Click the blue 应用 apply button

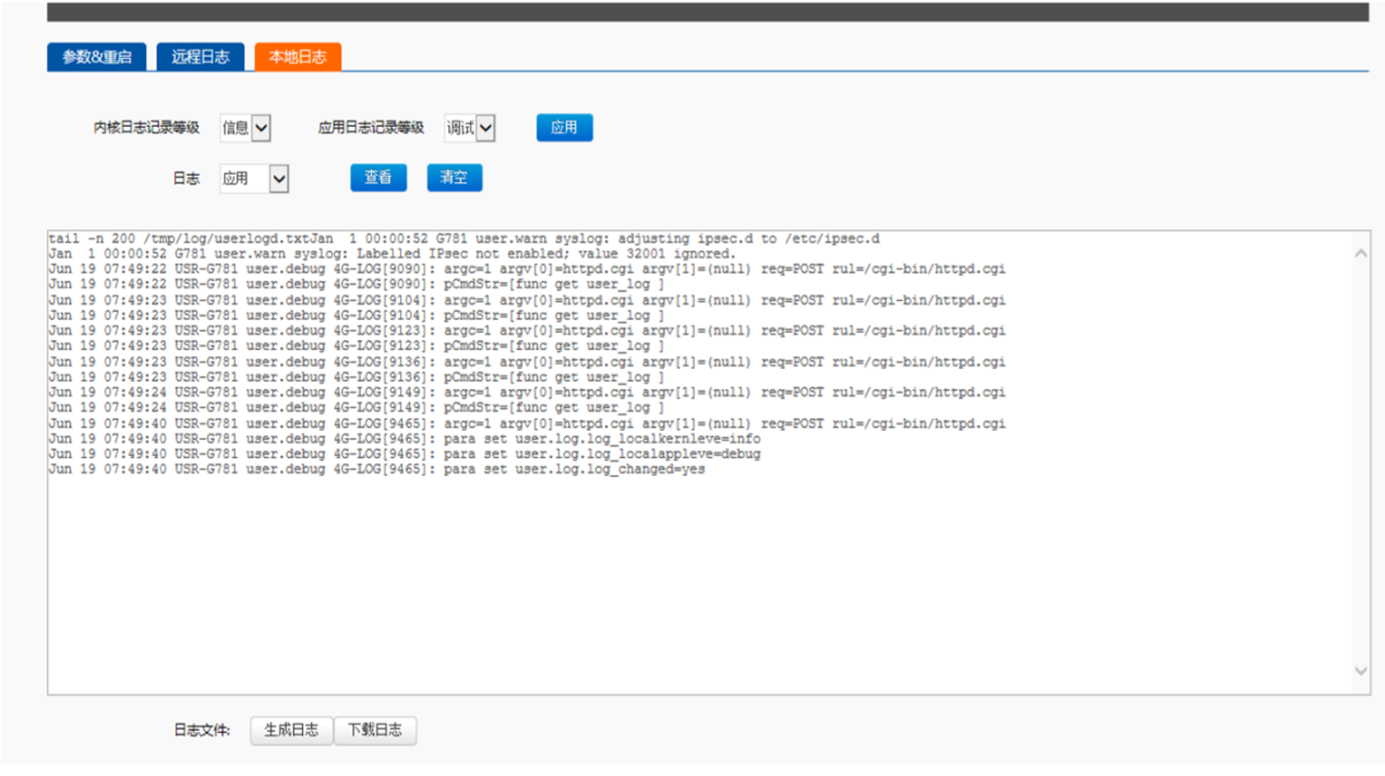point(564,128)
